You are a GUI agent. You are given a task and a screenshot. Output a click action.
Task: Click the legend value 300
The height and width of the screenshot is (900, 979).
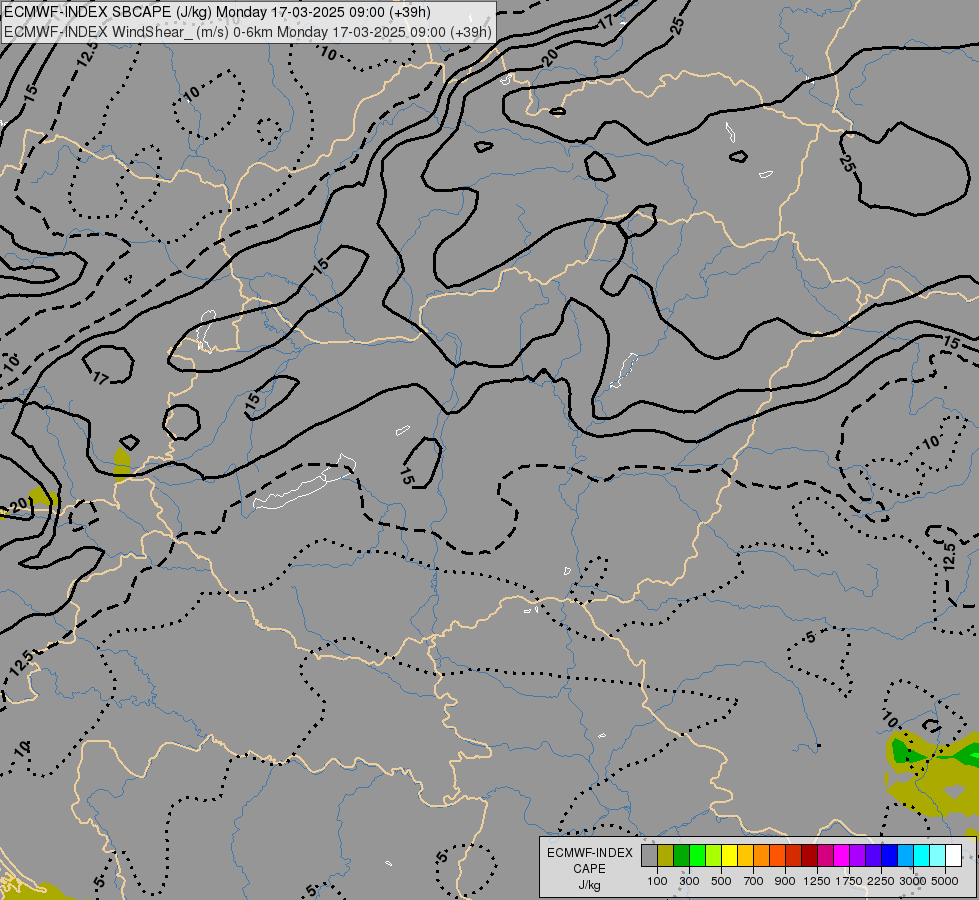click(x=689, y=881)
